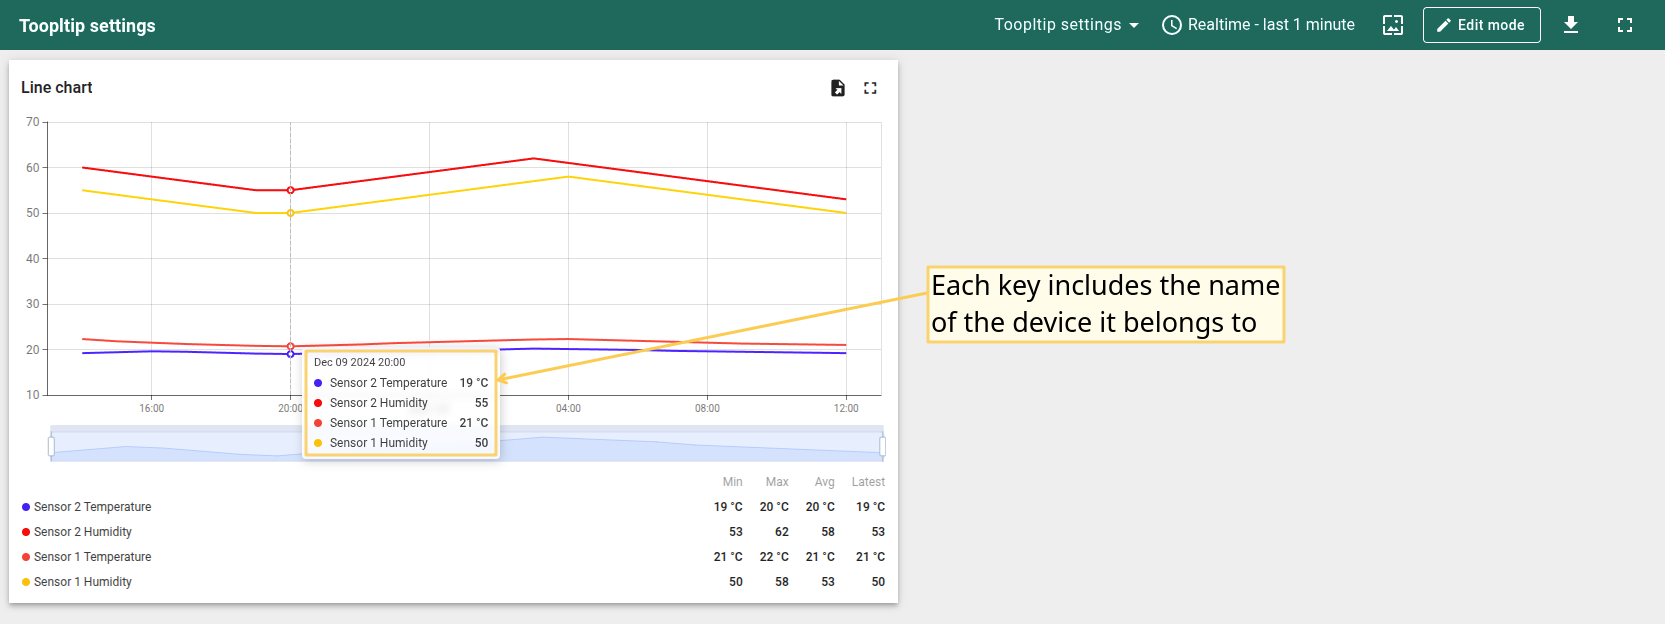Image resolution: width=1665 pixels, height=624 pixels.
Task: Expand the Line chart widget to fullscreen
Action: coord(870,88)
